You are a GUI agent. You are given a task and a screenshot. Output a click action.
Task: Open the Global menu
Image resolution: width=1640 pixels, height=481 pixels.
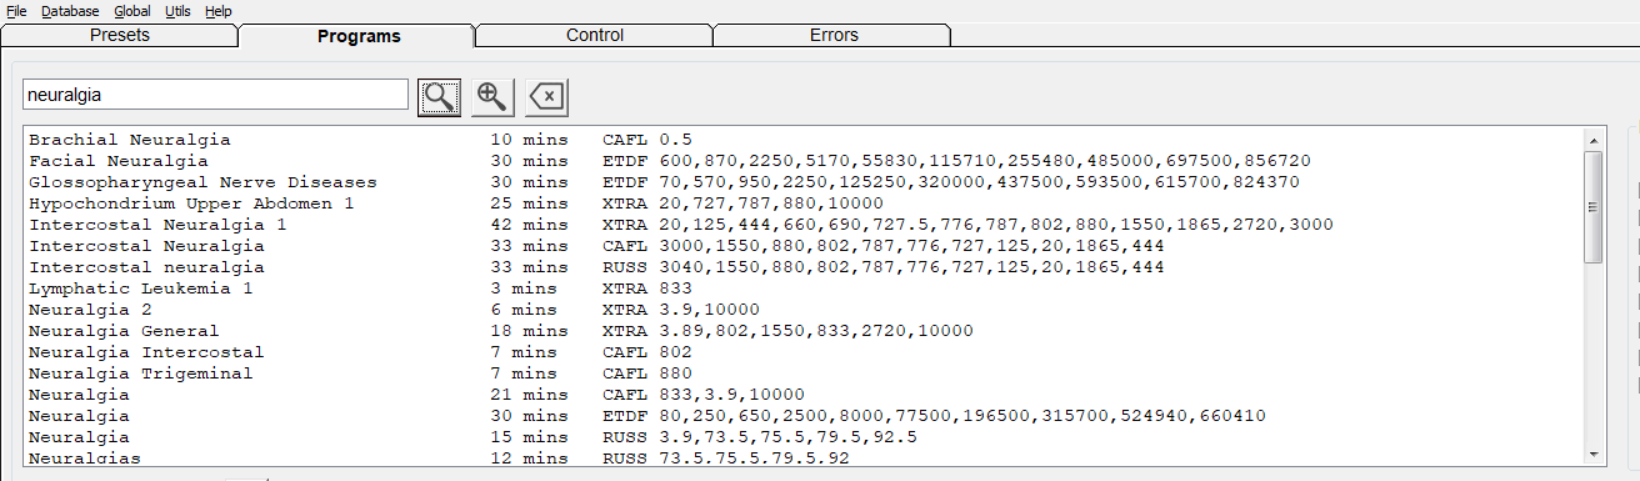pyautogui.click(x=132, y=11)
